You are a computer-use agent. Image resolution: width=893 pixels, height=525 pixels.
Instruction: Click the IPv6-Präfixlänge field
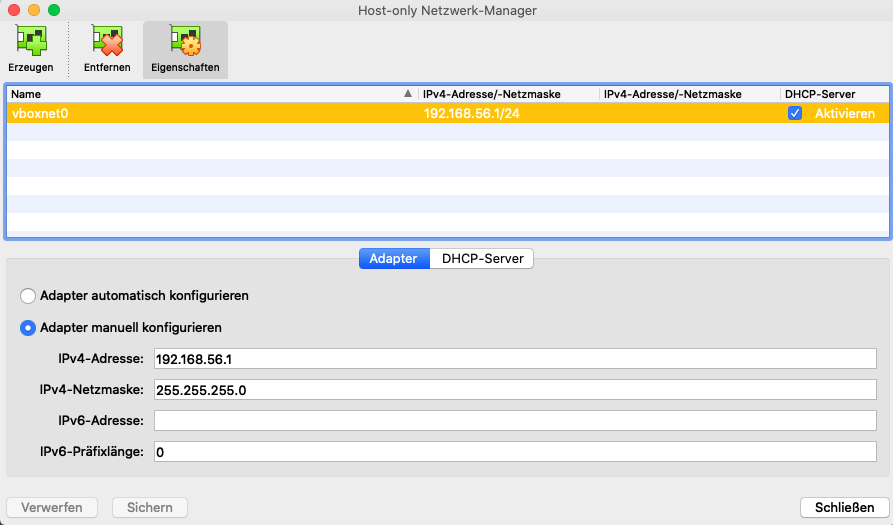(x=514, y=452)
